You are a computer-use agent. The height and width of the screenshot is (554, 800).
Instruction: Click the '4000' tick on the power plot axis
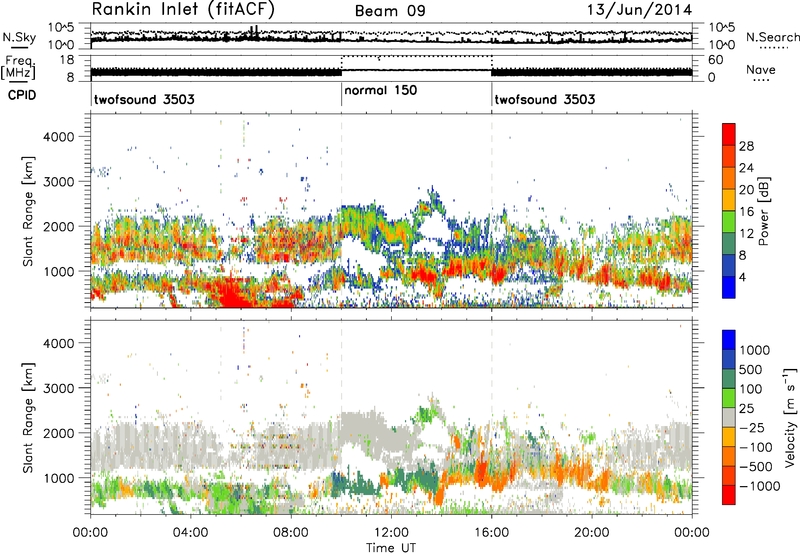coord(59,137)
